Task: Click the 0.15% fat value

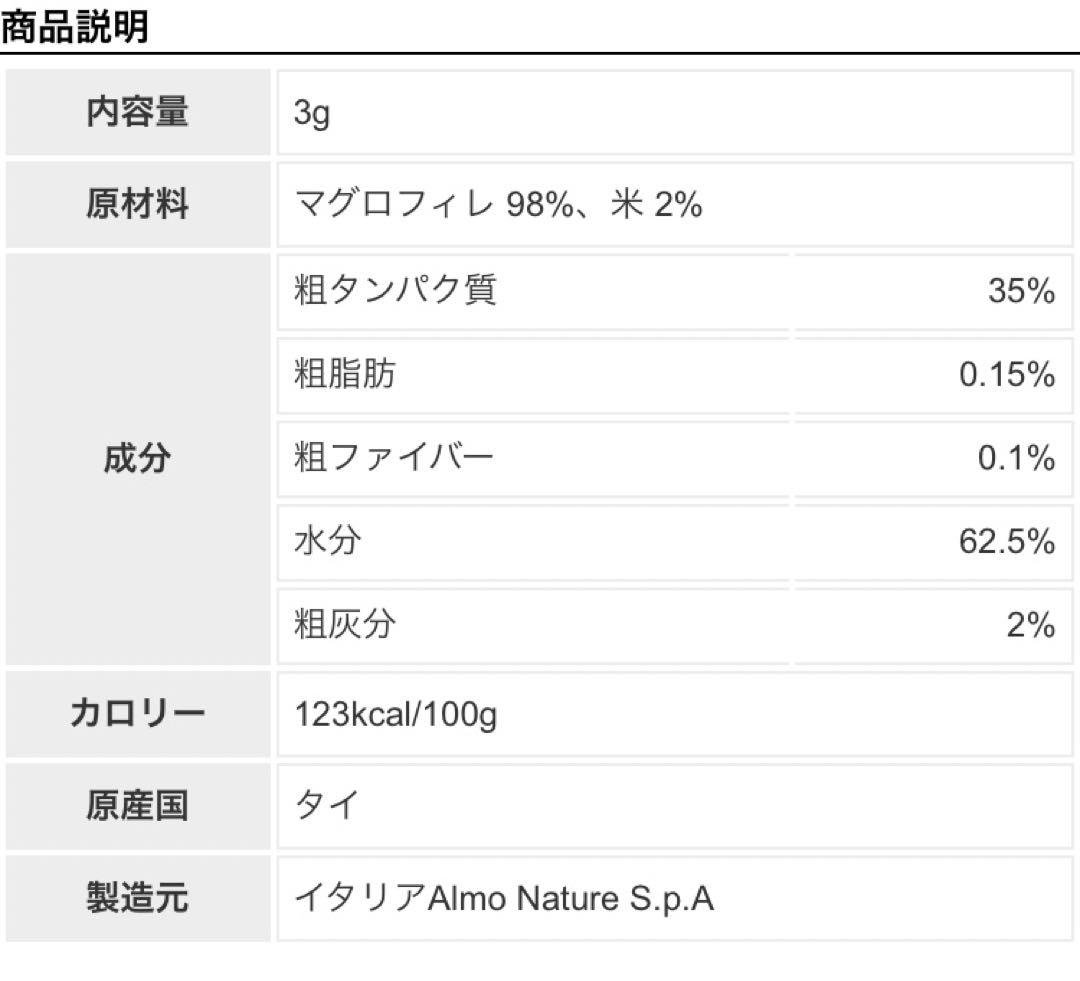Action: pos(1007,374)
